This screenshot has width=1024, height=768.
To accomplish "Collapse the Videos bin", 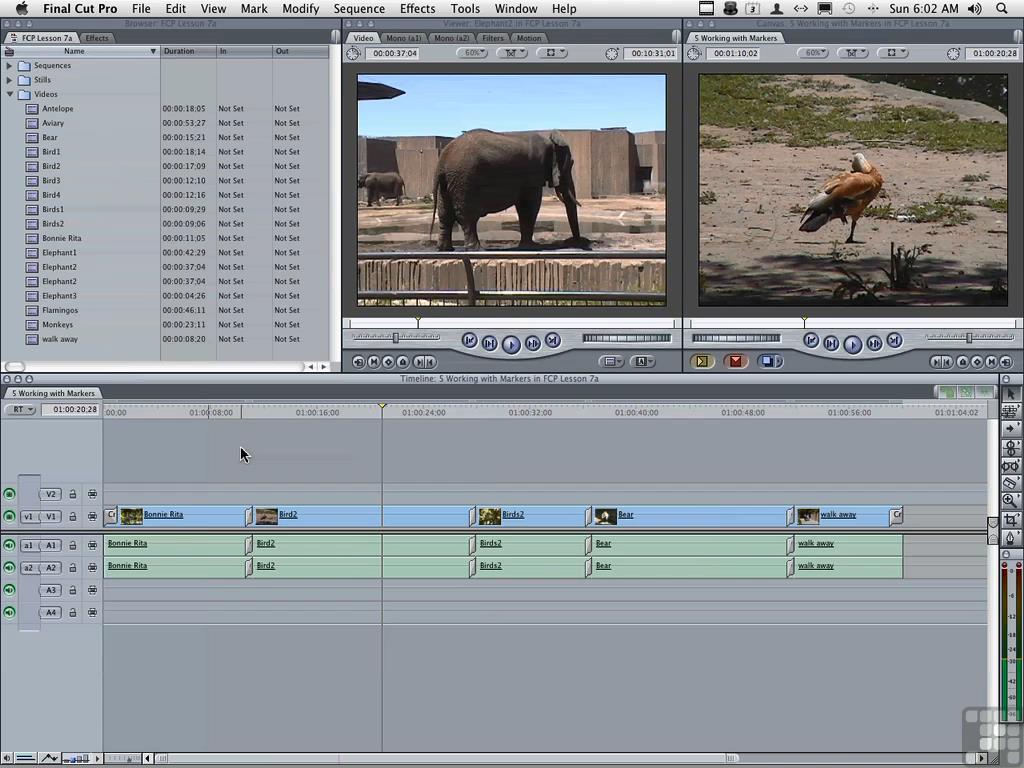I will [x=9, y=94].
